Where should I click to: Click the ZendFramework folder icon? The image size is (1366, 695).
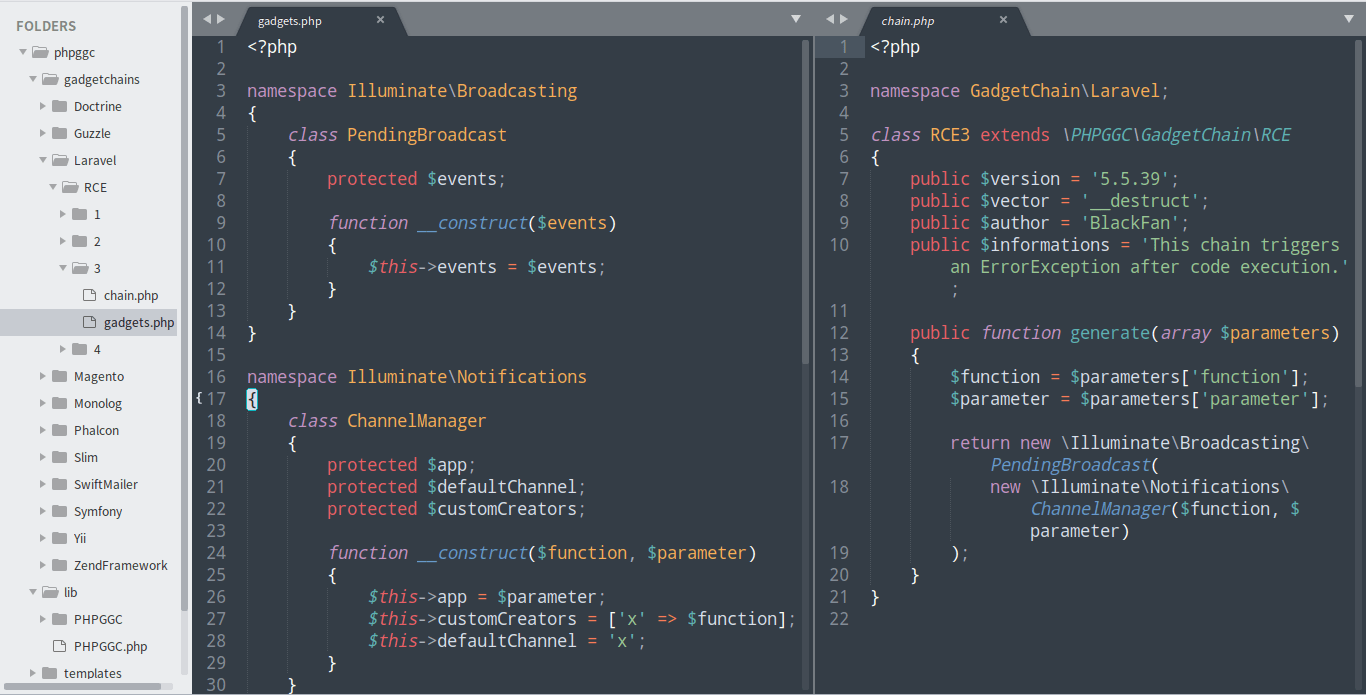tap(59, 565)
